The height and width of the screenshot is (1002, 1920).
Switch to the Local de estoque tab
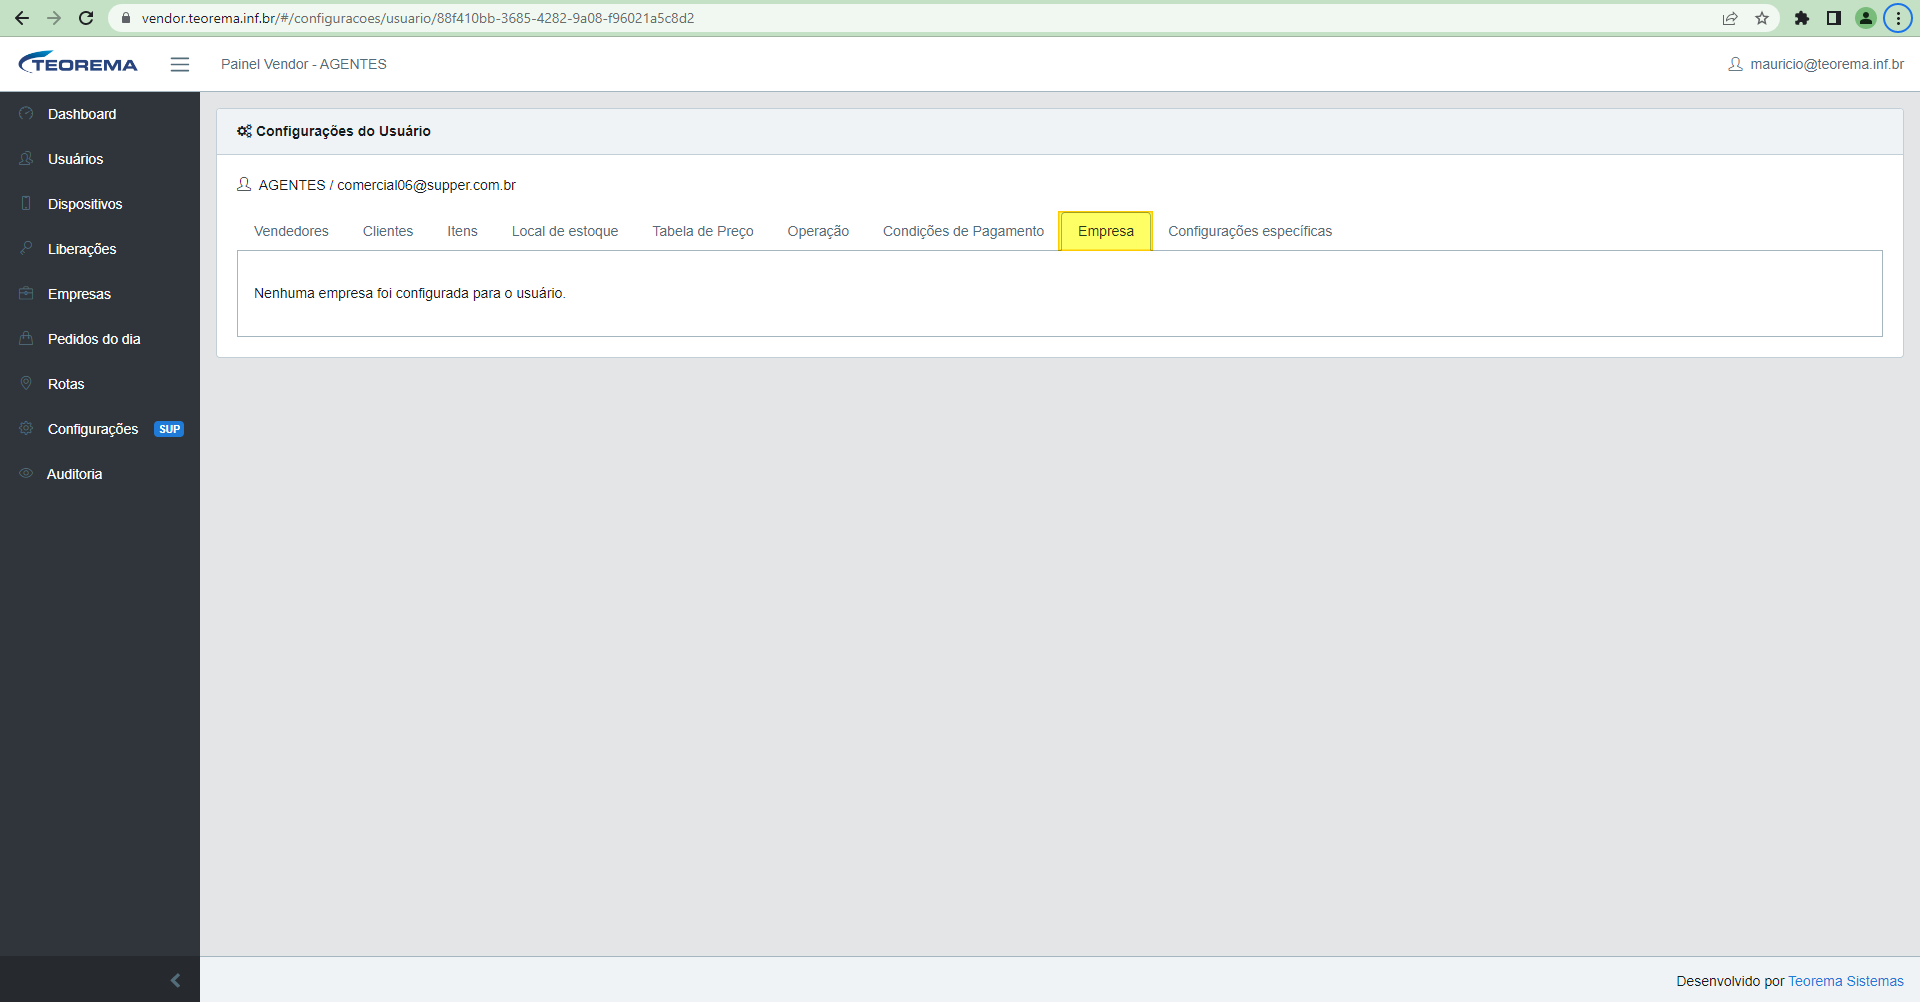tap(565, 231)
